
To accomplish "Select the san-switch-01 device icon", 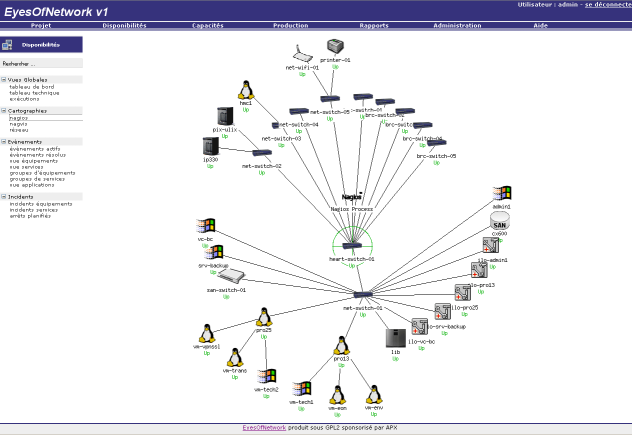I will [x=231, y=276].
